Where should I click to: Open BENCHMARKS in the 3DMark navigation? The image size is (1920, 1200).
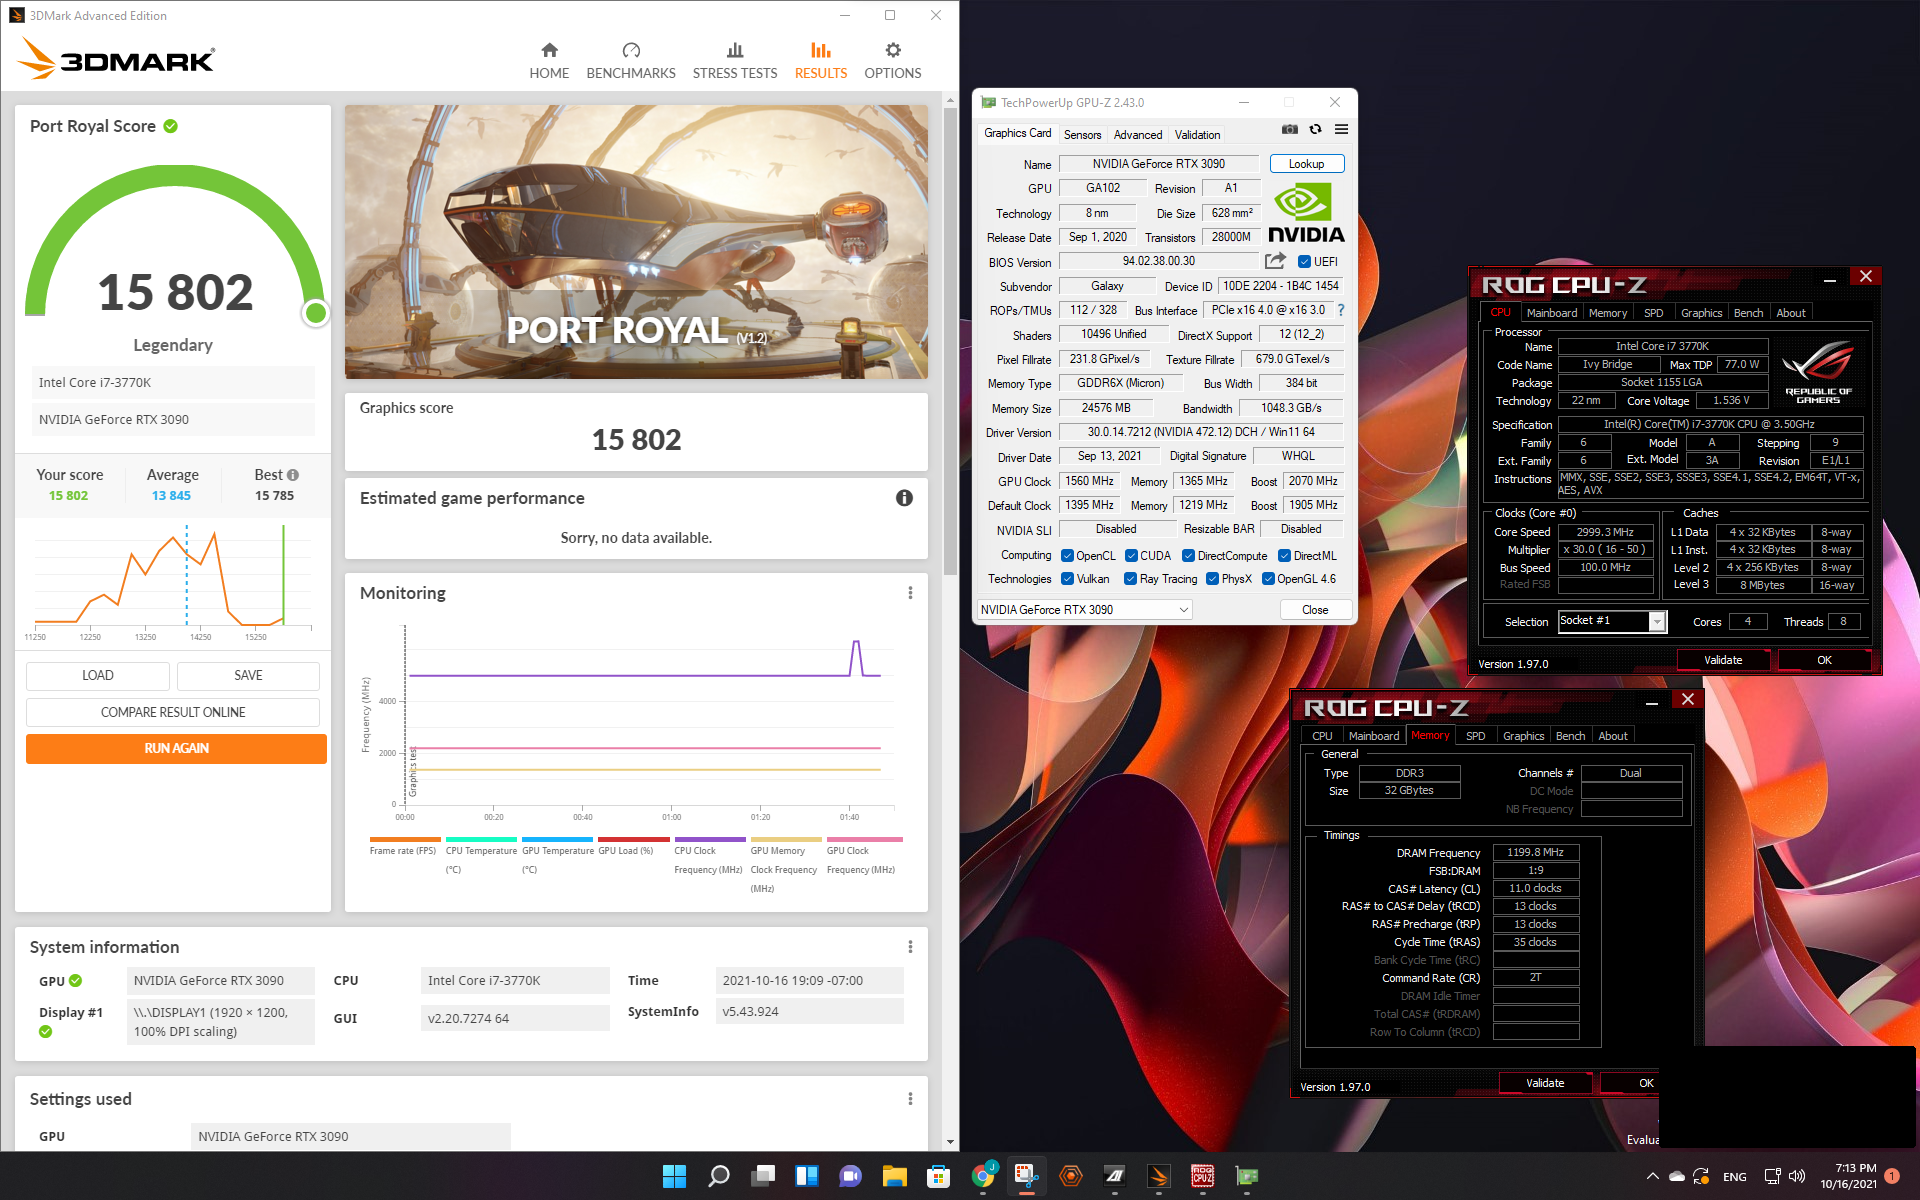(631, 61)
